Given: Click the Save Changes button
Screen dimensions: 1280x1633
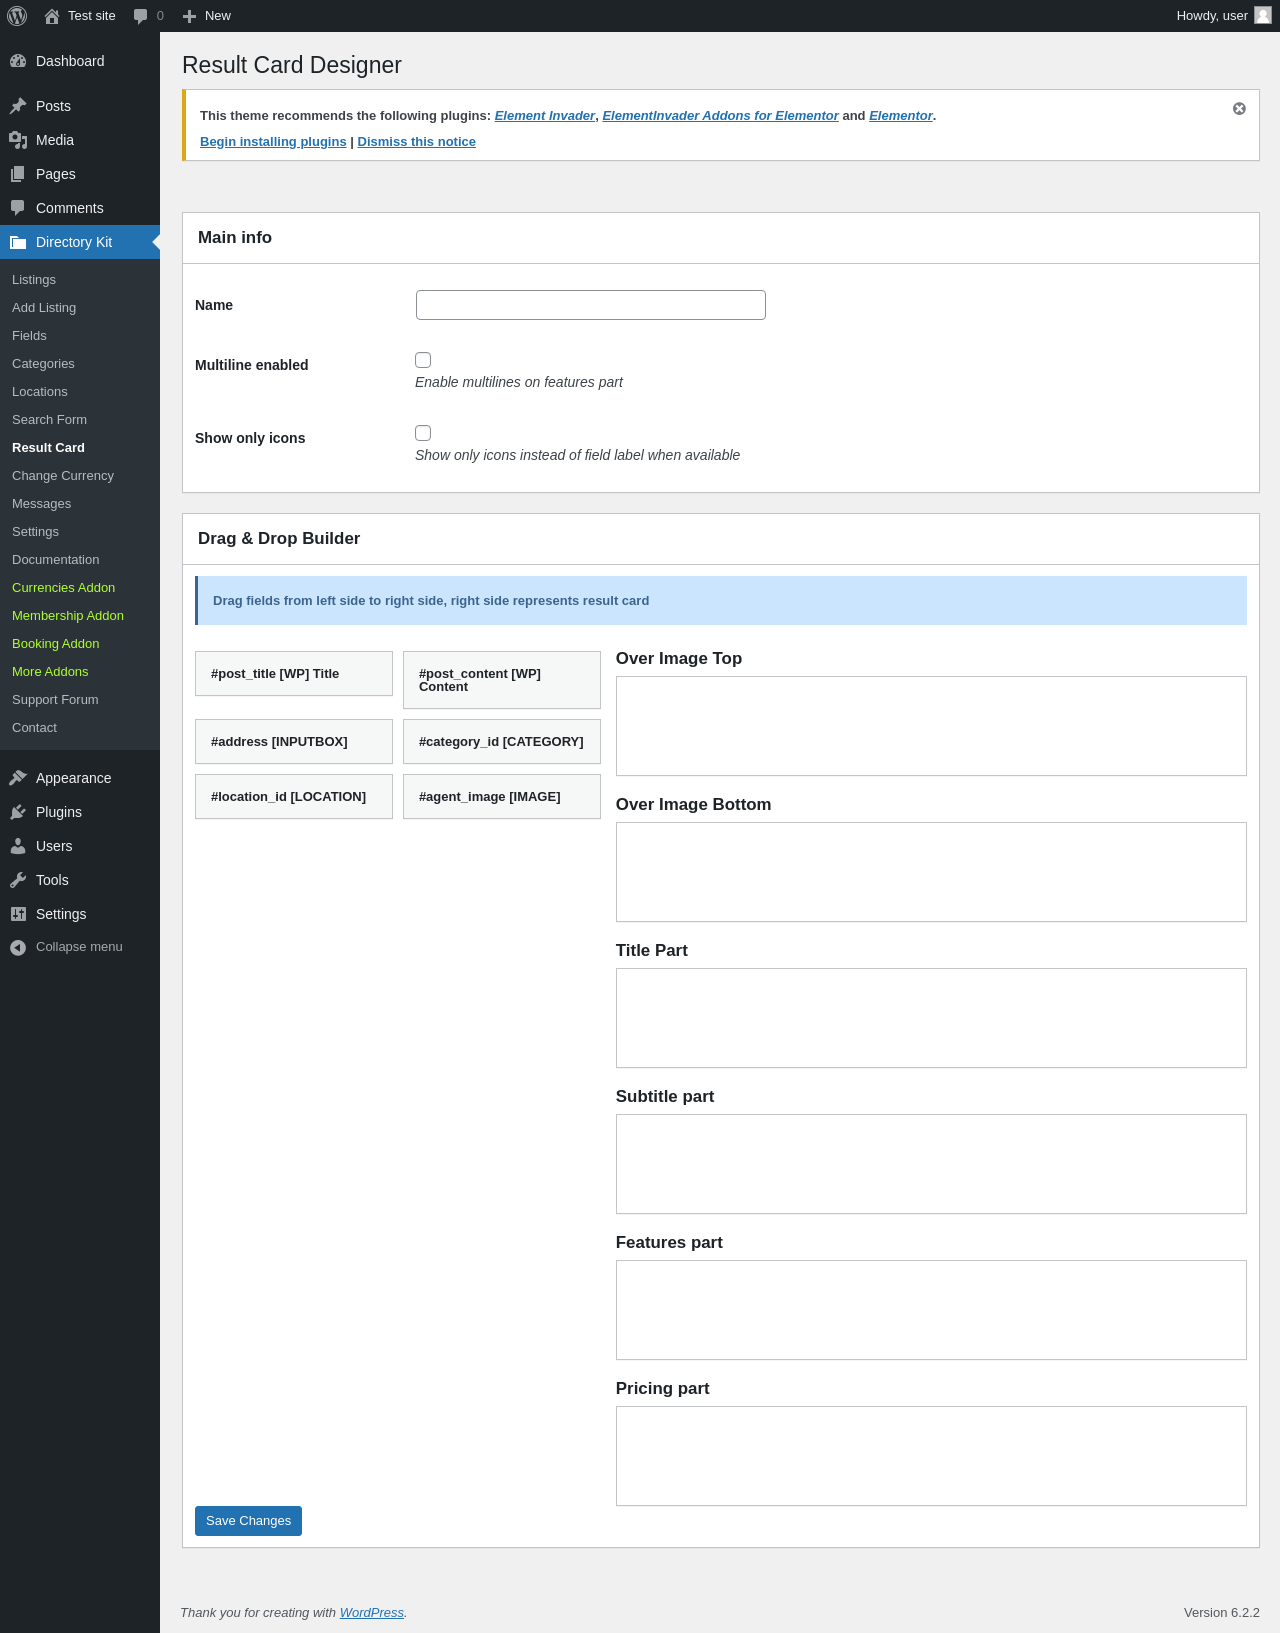Looking at the screenshot, I should [248, 1521].
